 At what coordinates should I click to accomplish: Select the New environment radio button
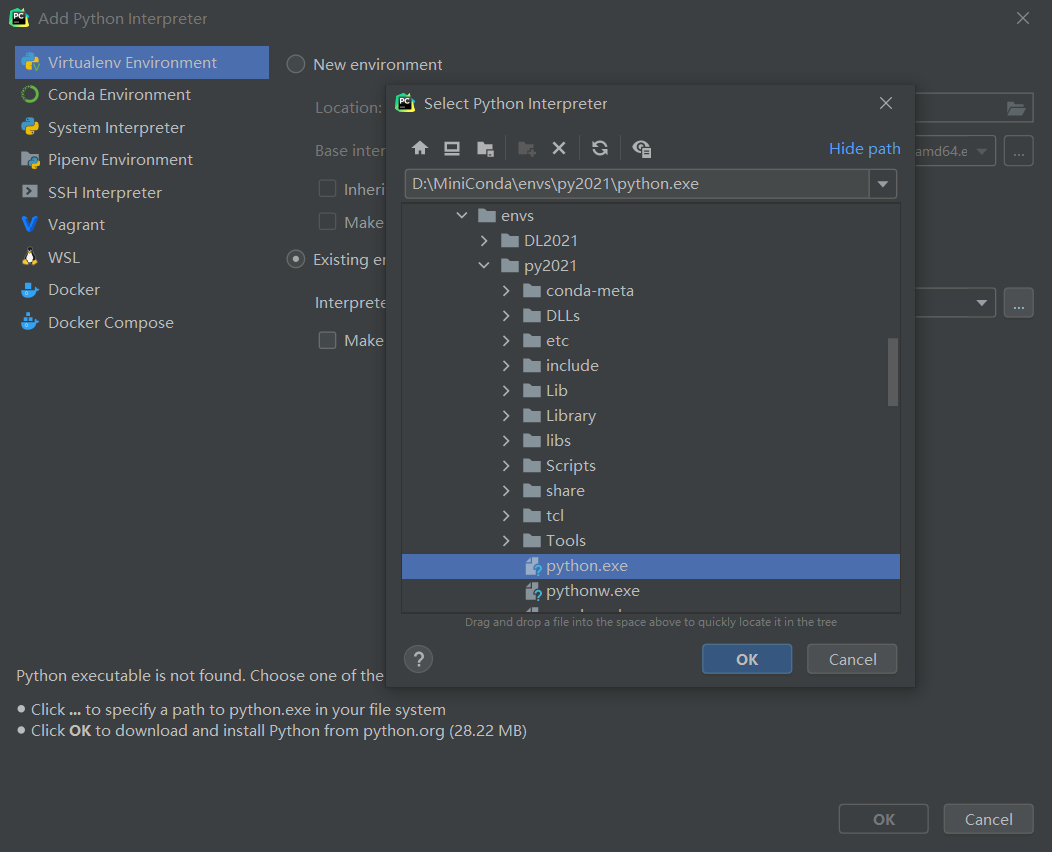click(x=296, y=64)
